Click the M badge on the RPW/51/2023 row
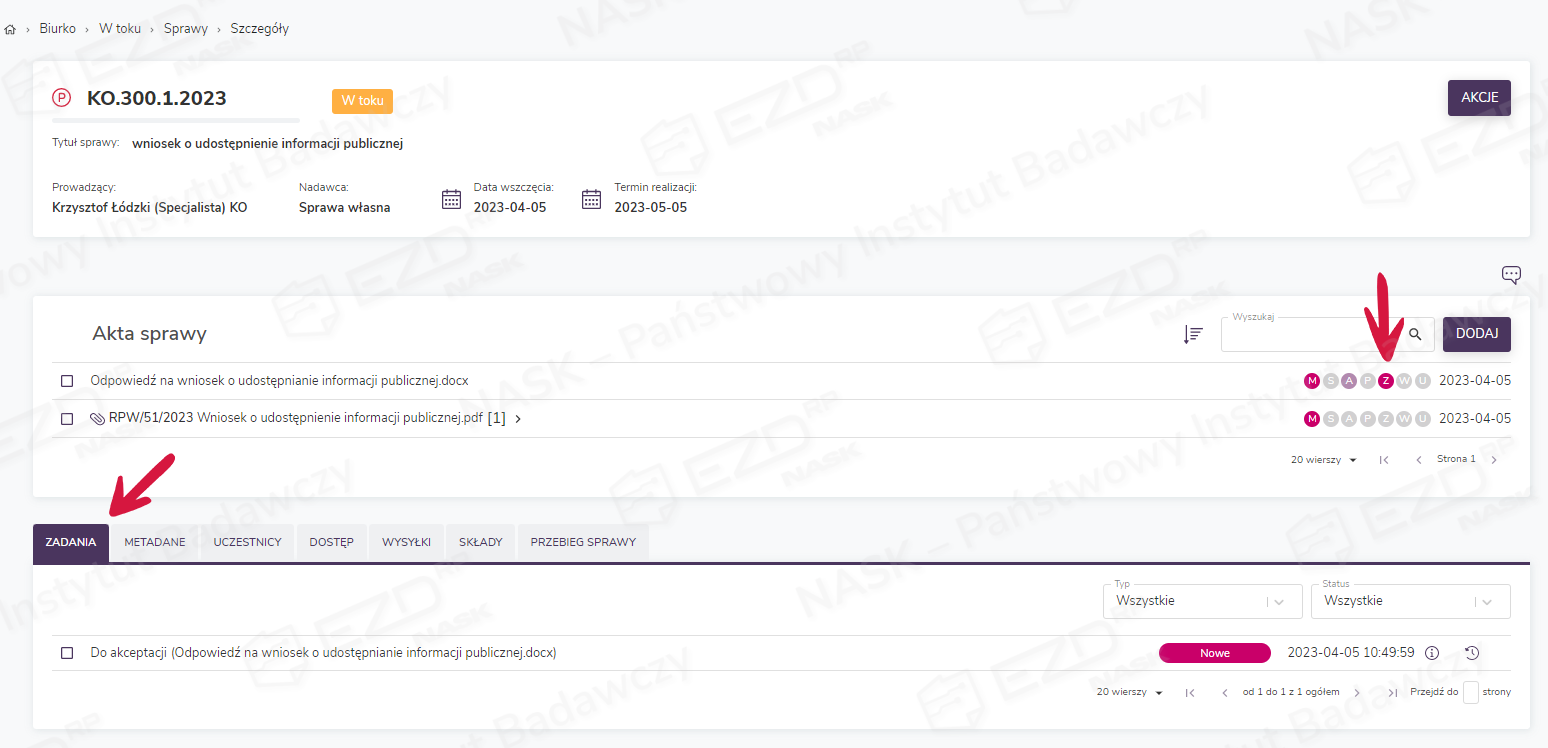1548x748 pixels. (x=1312, y=419)
